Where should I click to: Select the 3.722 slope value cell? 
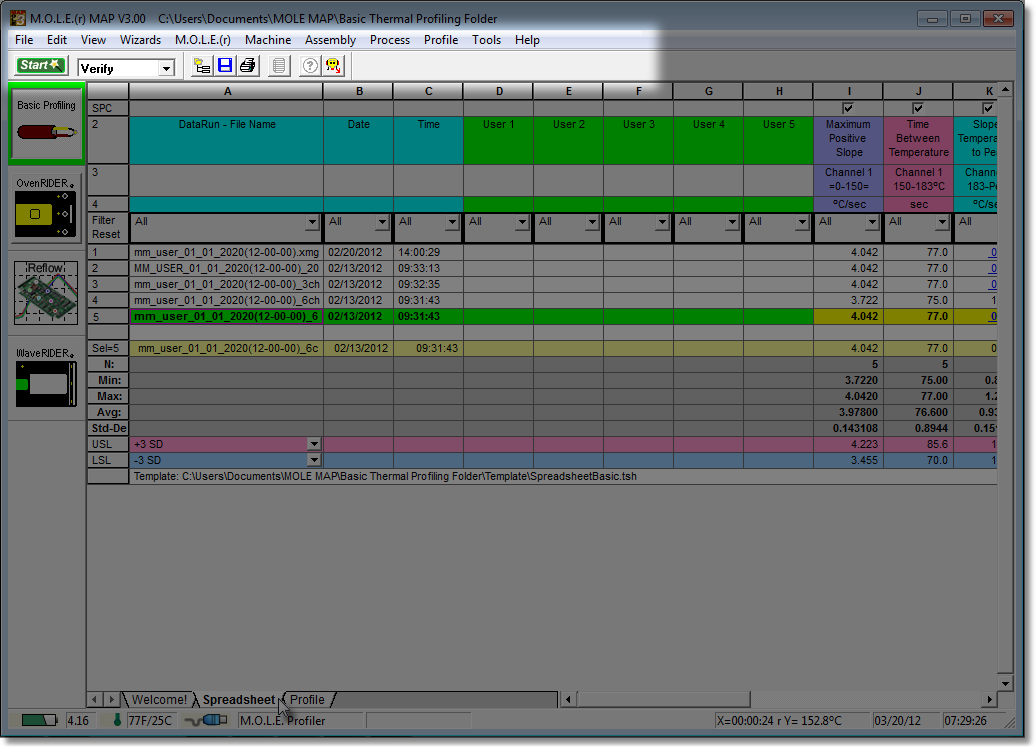tap(848, 301)
